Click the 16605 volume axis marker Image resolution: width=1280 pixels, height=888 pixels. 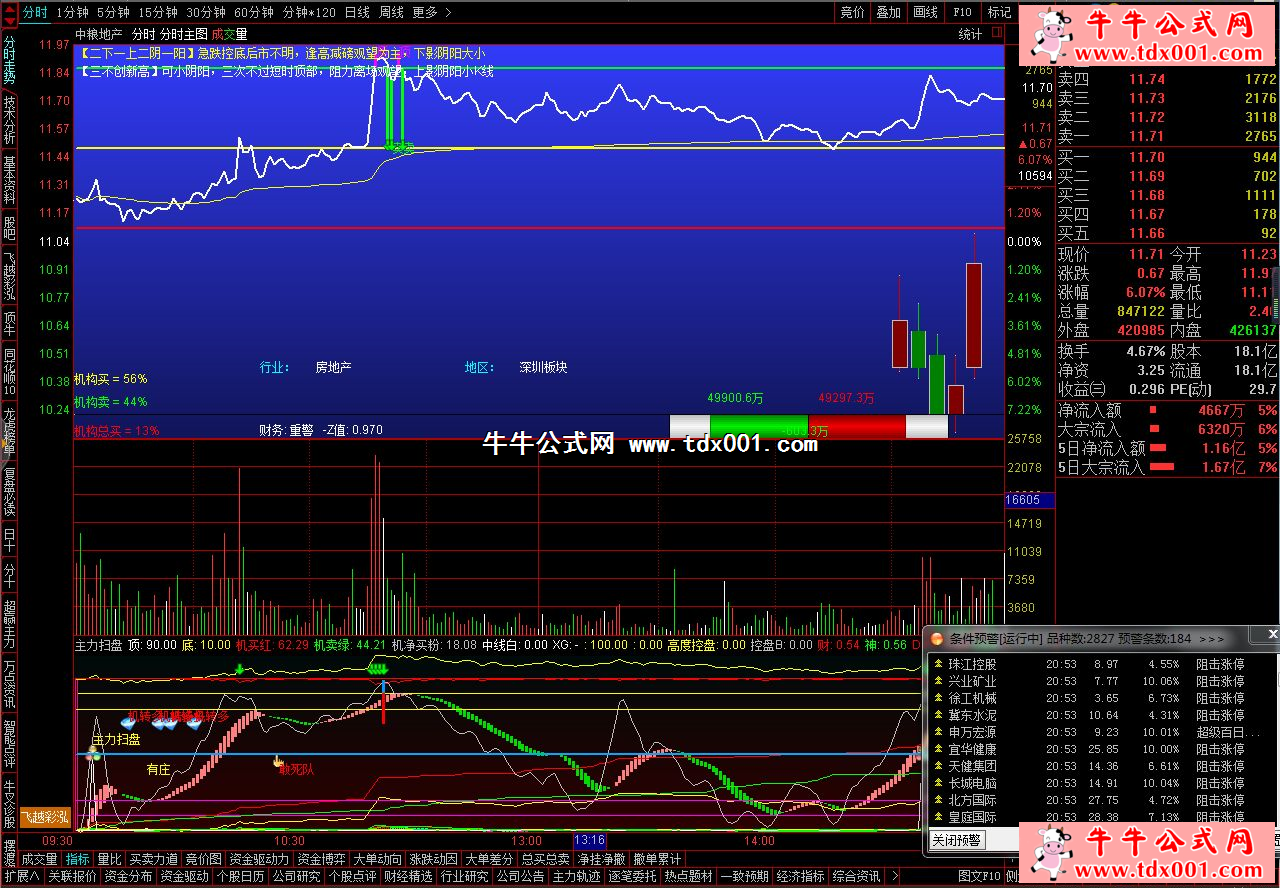1030,499
